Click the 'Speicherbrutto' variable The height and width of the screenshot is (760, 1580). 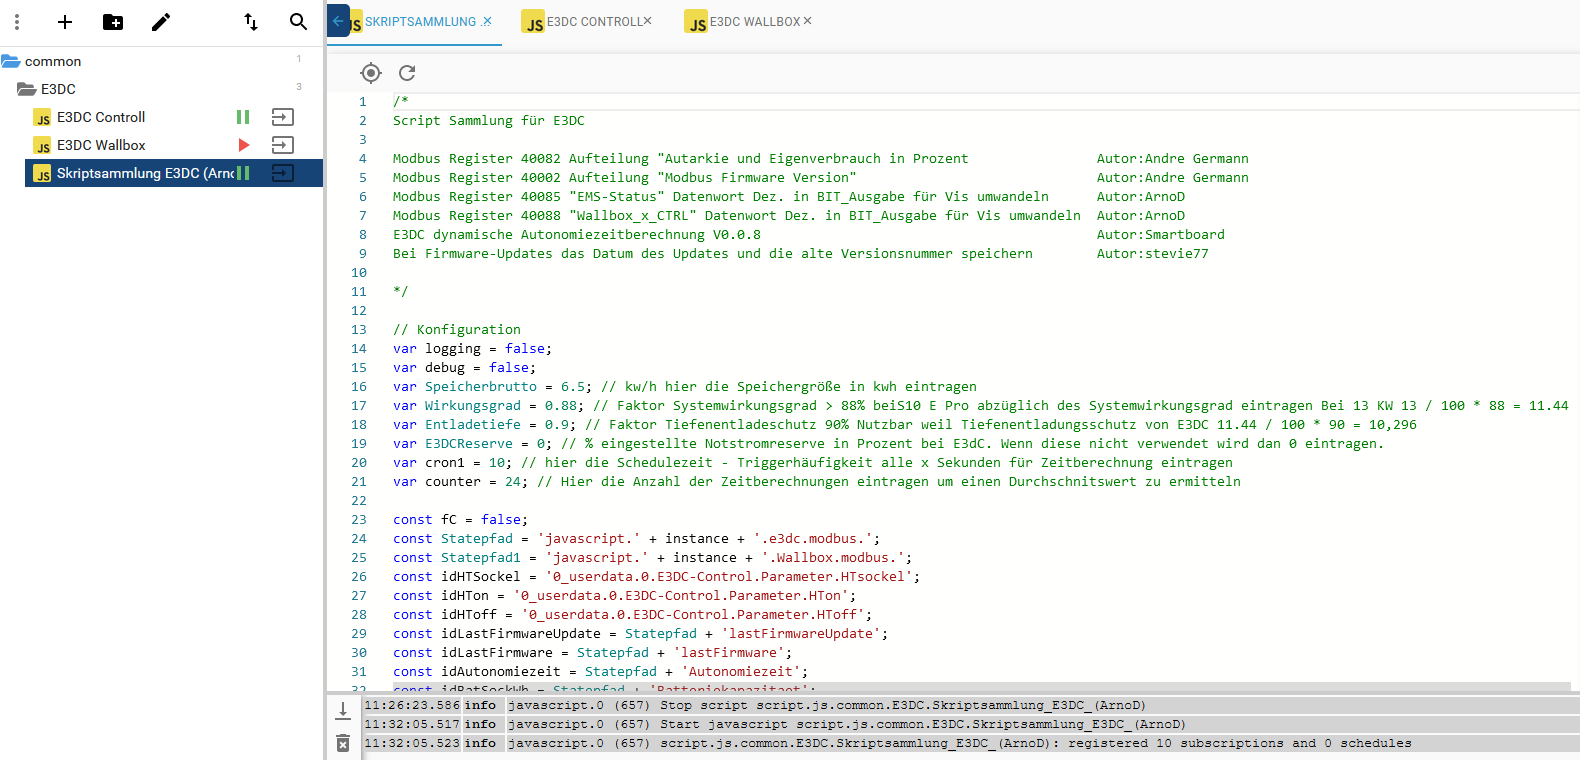point(480,386)
